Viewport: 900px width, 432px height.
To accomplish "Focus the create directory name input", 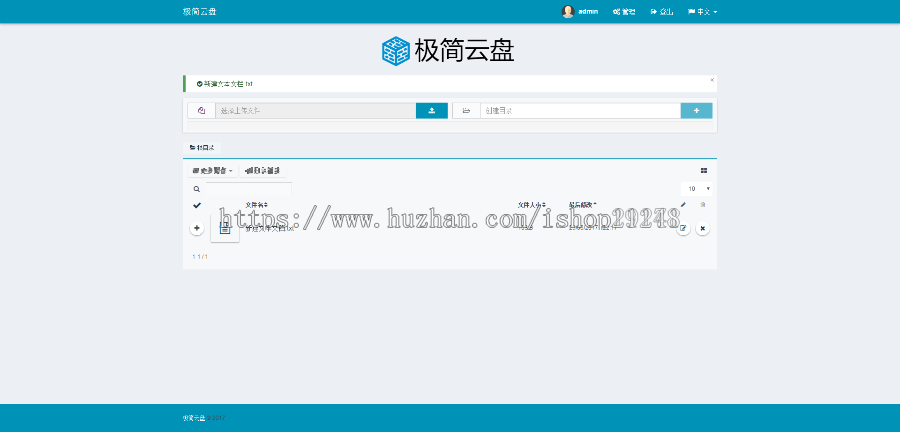I will (581, 111).
